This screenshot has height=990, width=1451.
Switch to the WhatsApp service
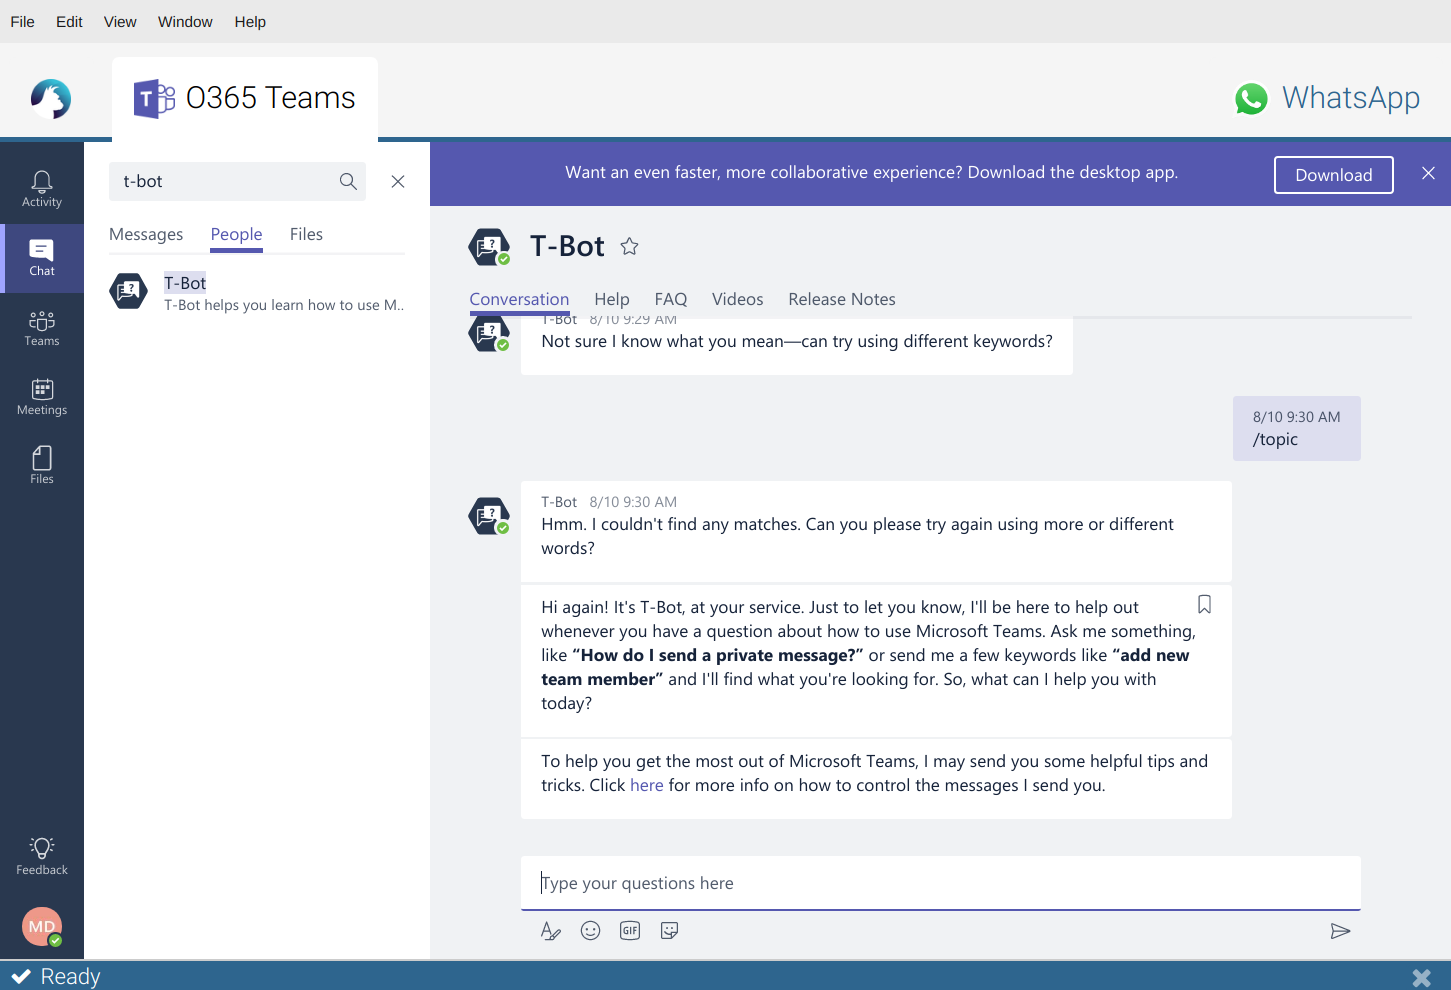[x=1327, y=98]
